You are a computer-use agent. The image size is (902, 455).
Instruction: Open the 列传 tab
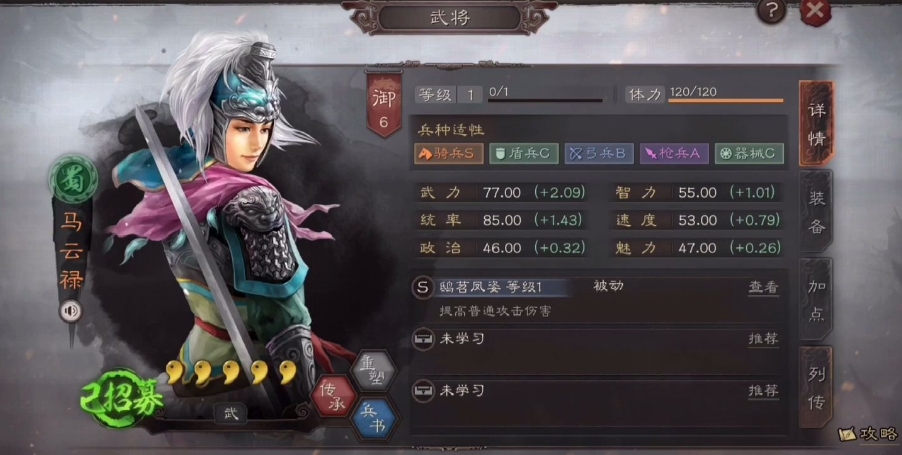pyautogui.click(x=816, y=388)
